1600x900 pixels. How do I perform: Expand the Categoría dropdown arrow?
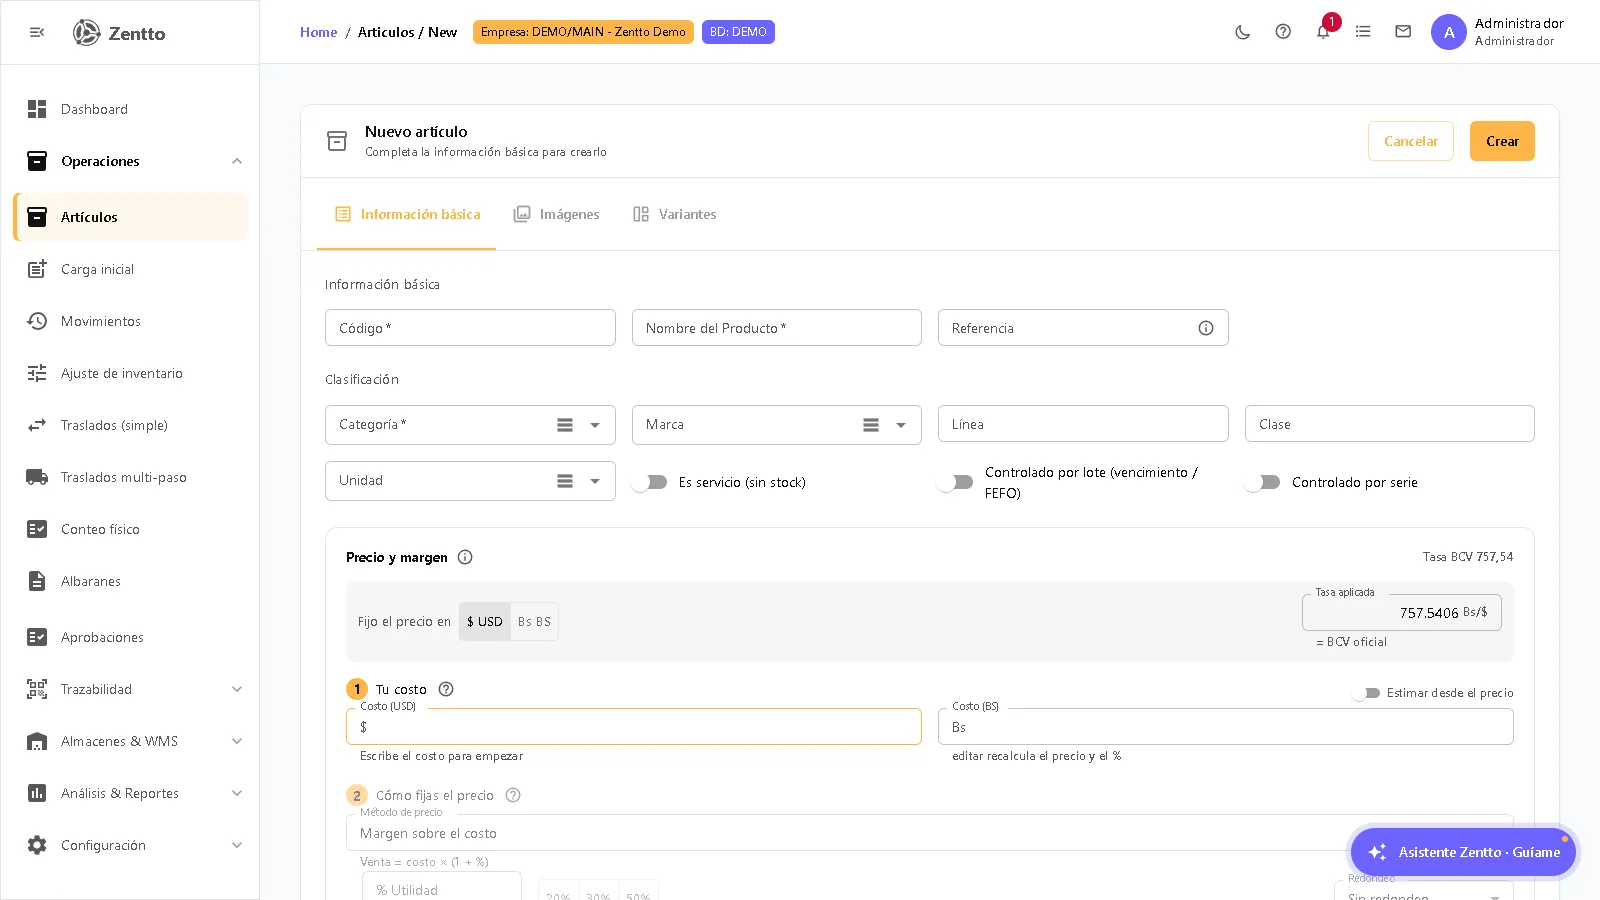click(595, 425)
